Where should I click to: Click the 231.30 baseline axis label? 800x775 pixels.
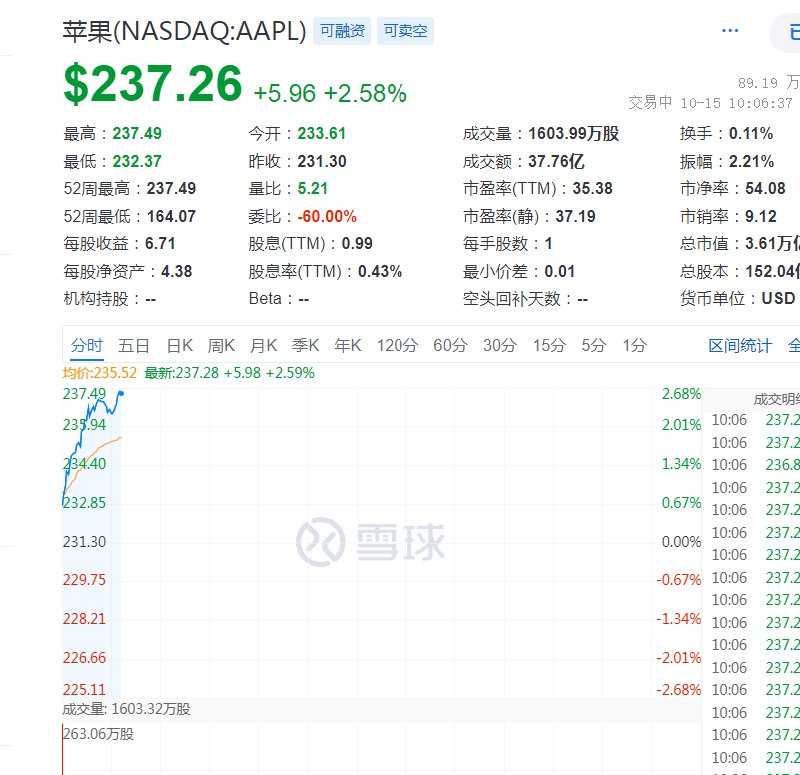click(x=84, y=541)
